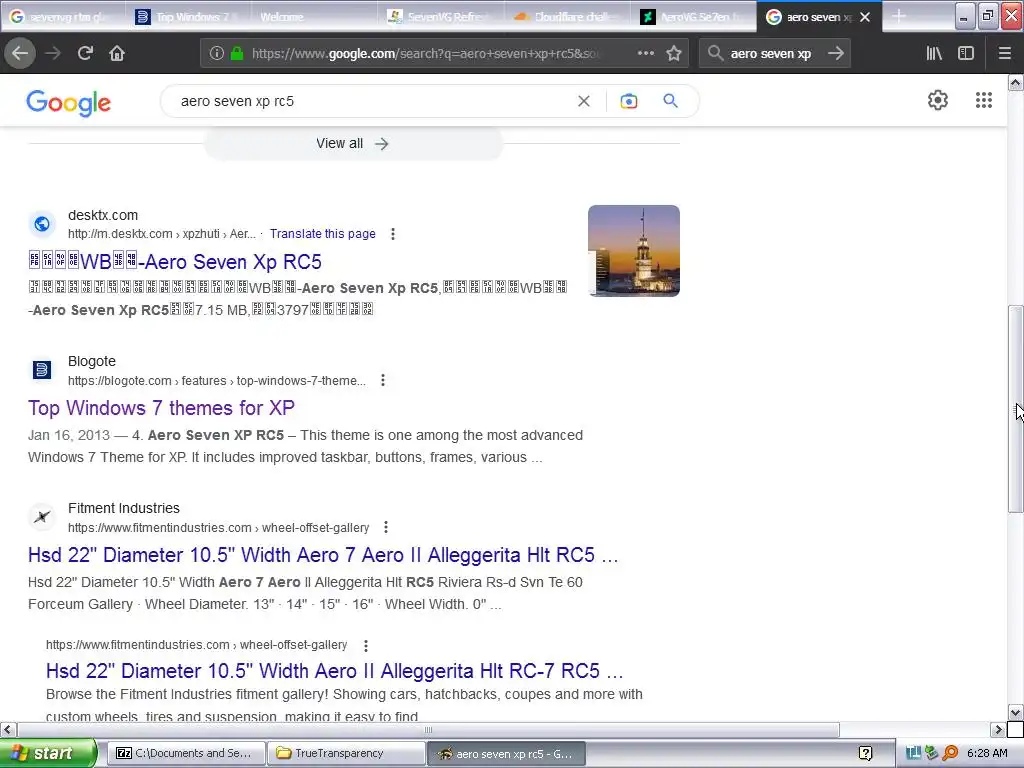Viewport: 1024px width, 768px height.
Task: Click the orange magnifier tray icon
Action: click(x=950, y=753)
